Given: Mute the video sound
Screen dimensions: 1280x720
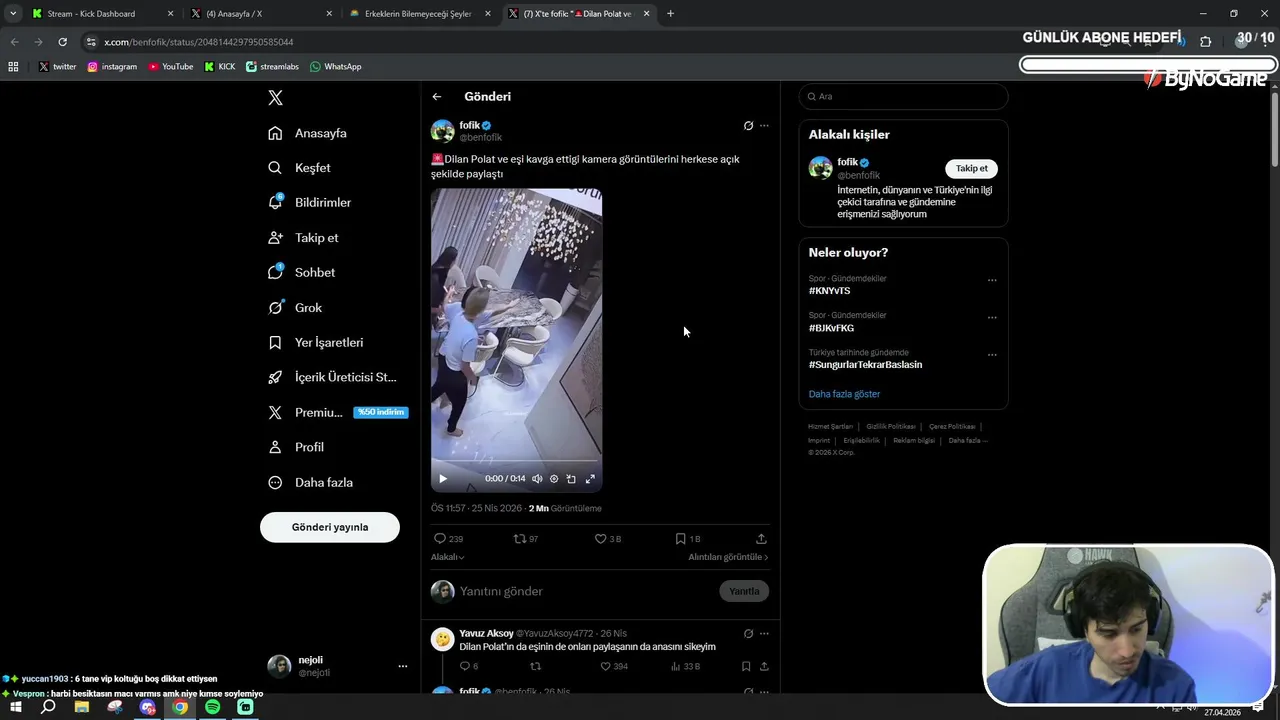Looking at the screenshot, I should click(x=537, y=479).
